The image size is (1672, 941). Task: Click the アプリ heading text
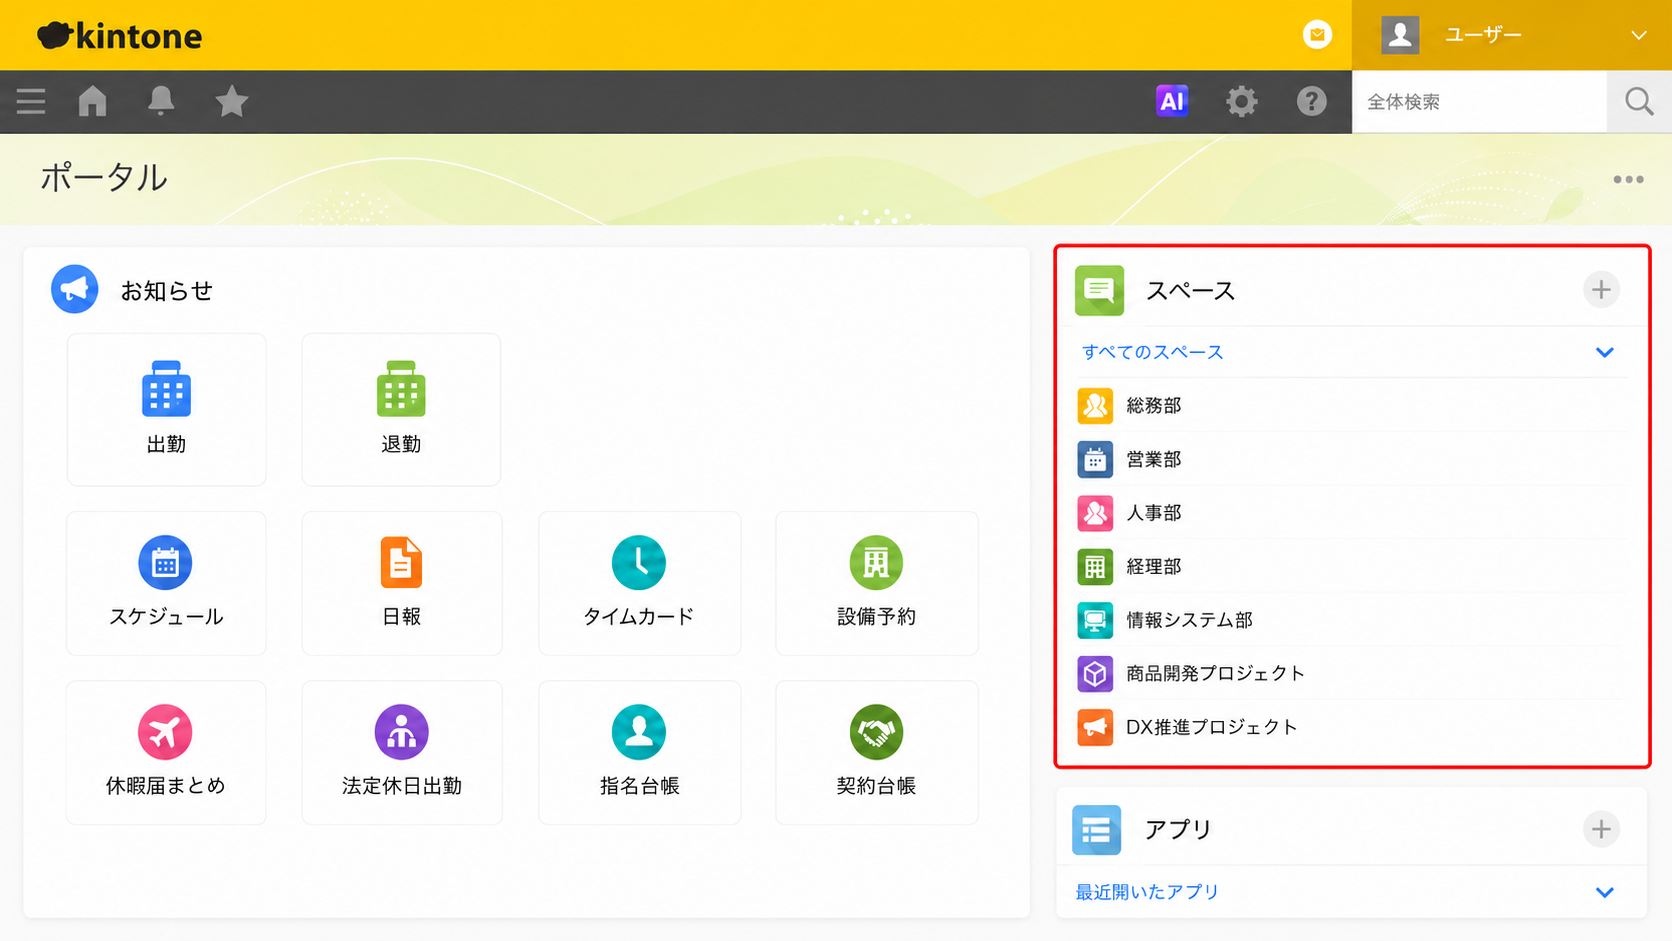(1179, 830)
